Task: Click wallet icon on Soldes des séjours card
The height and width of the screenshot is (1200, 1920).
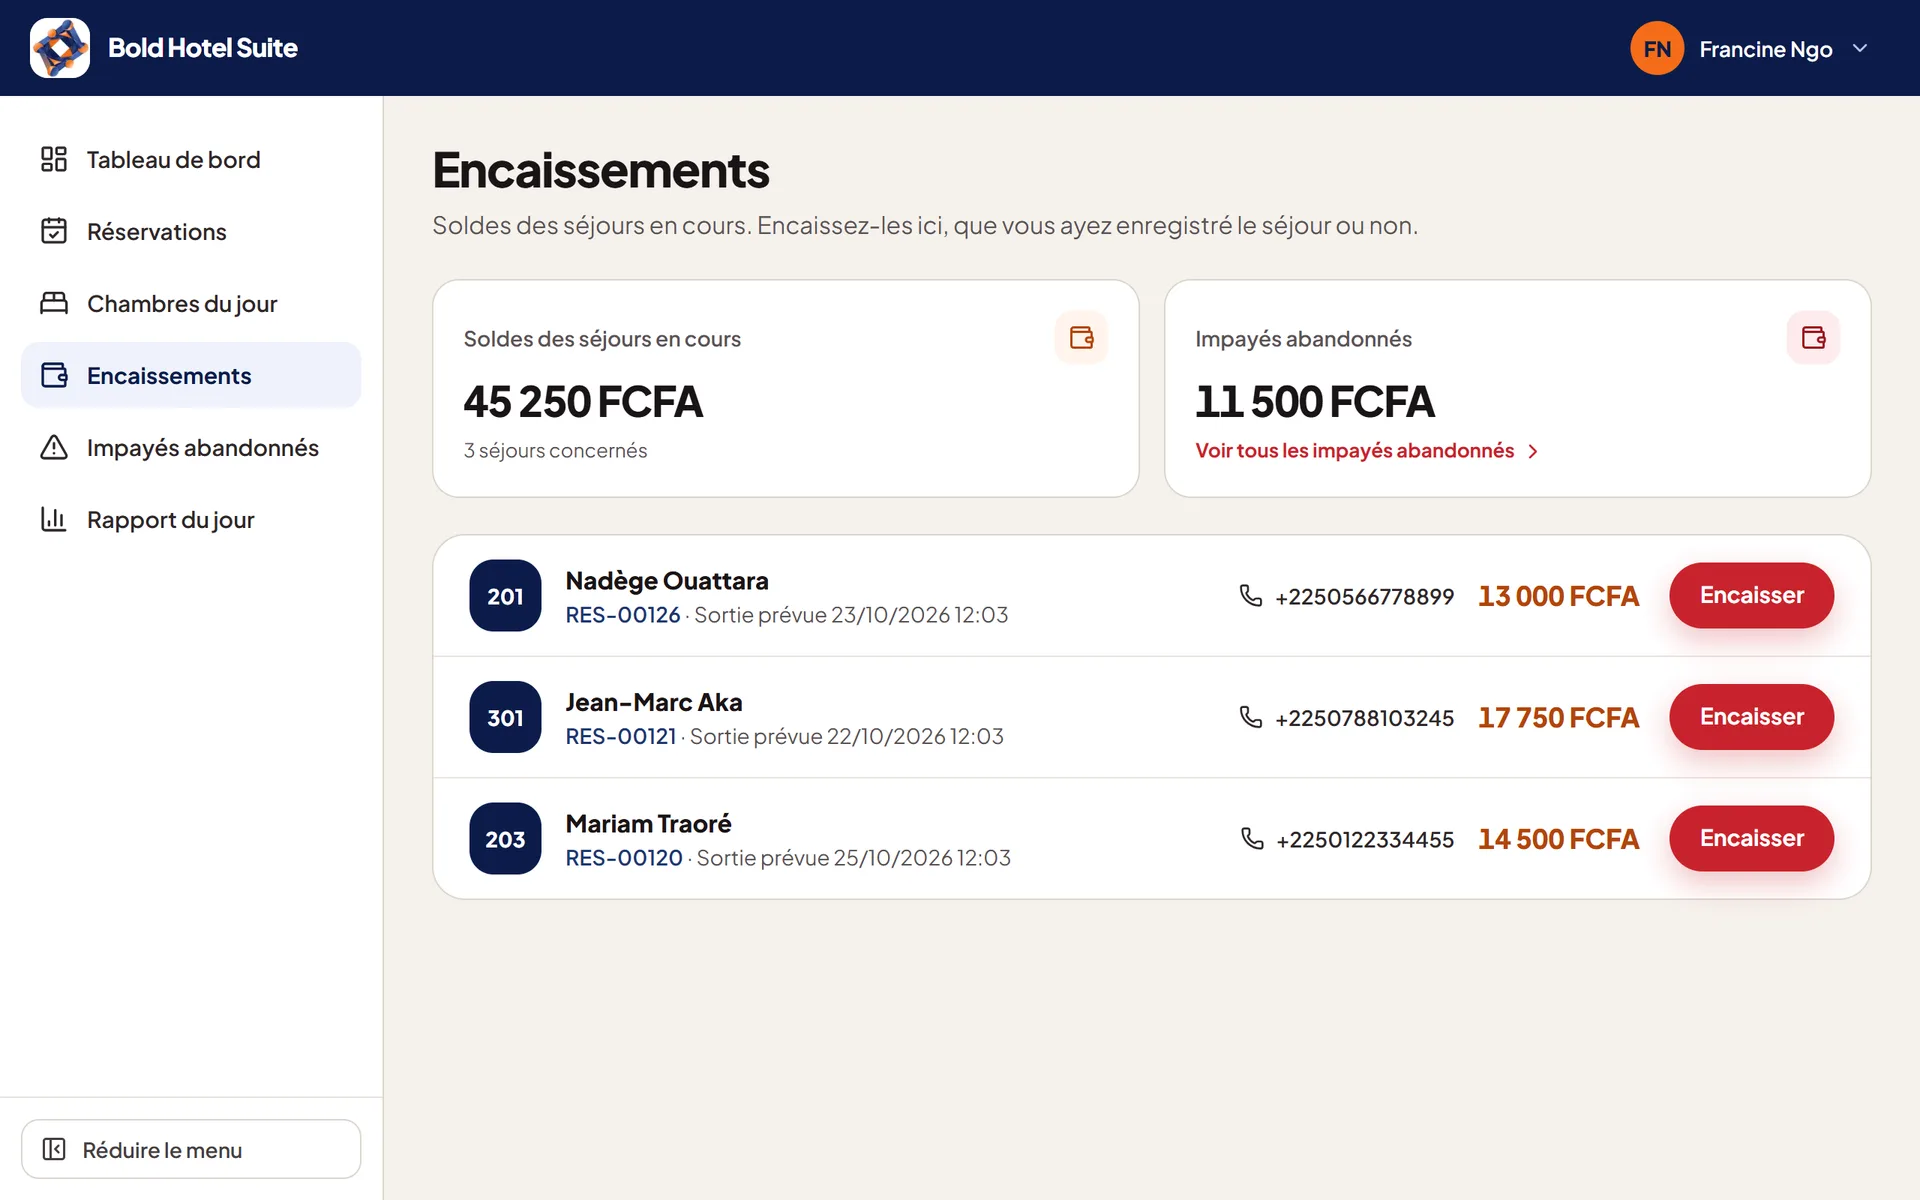Action: (1081, 338)
